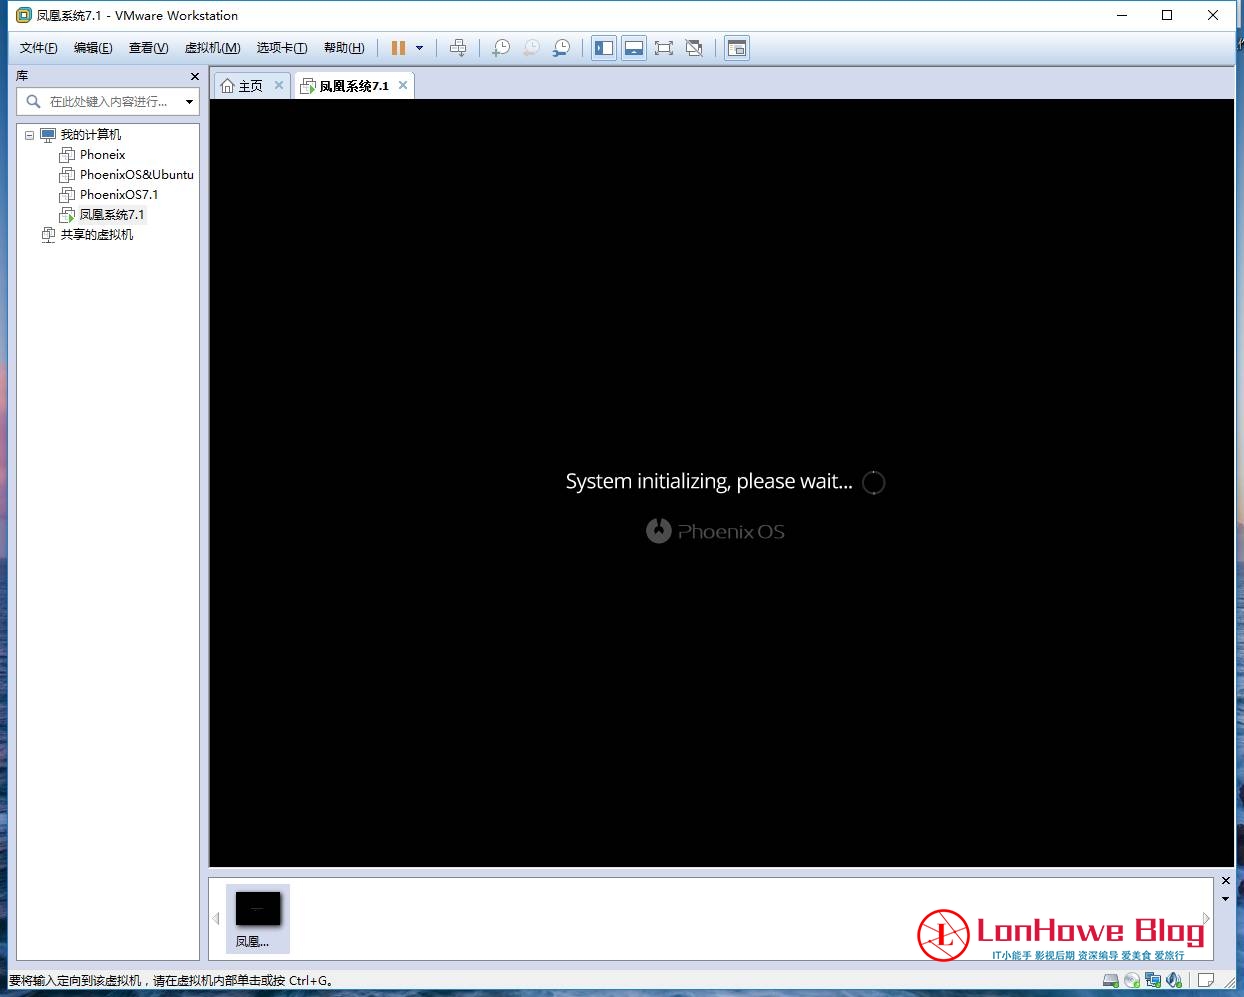Click the sound card status icon

[x=1174, y=981]
